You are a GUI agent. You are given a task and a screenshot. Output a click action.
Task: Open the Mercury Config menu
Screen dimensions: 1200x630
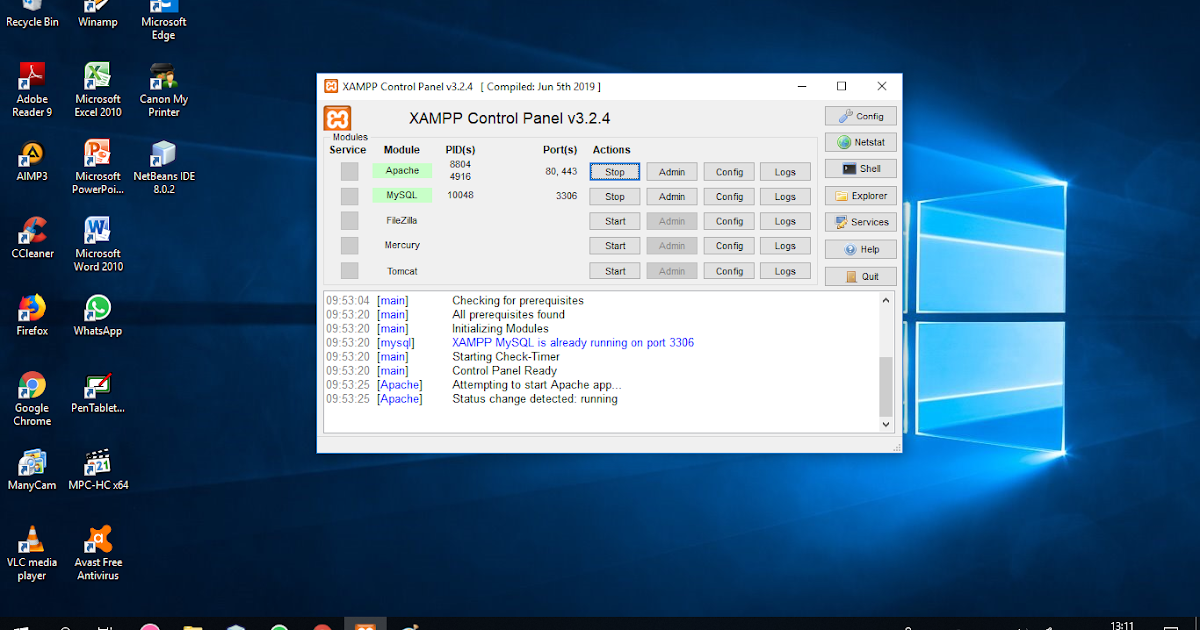pyautogui.click(x=729, y=246)
